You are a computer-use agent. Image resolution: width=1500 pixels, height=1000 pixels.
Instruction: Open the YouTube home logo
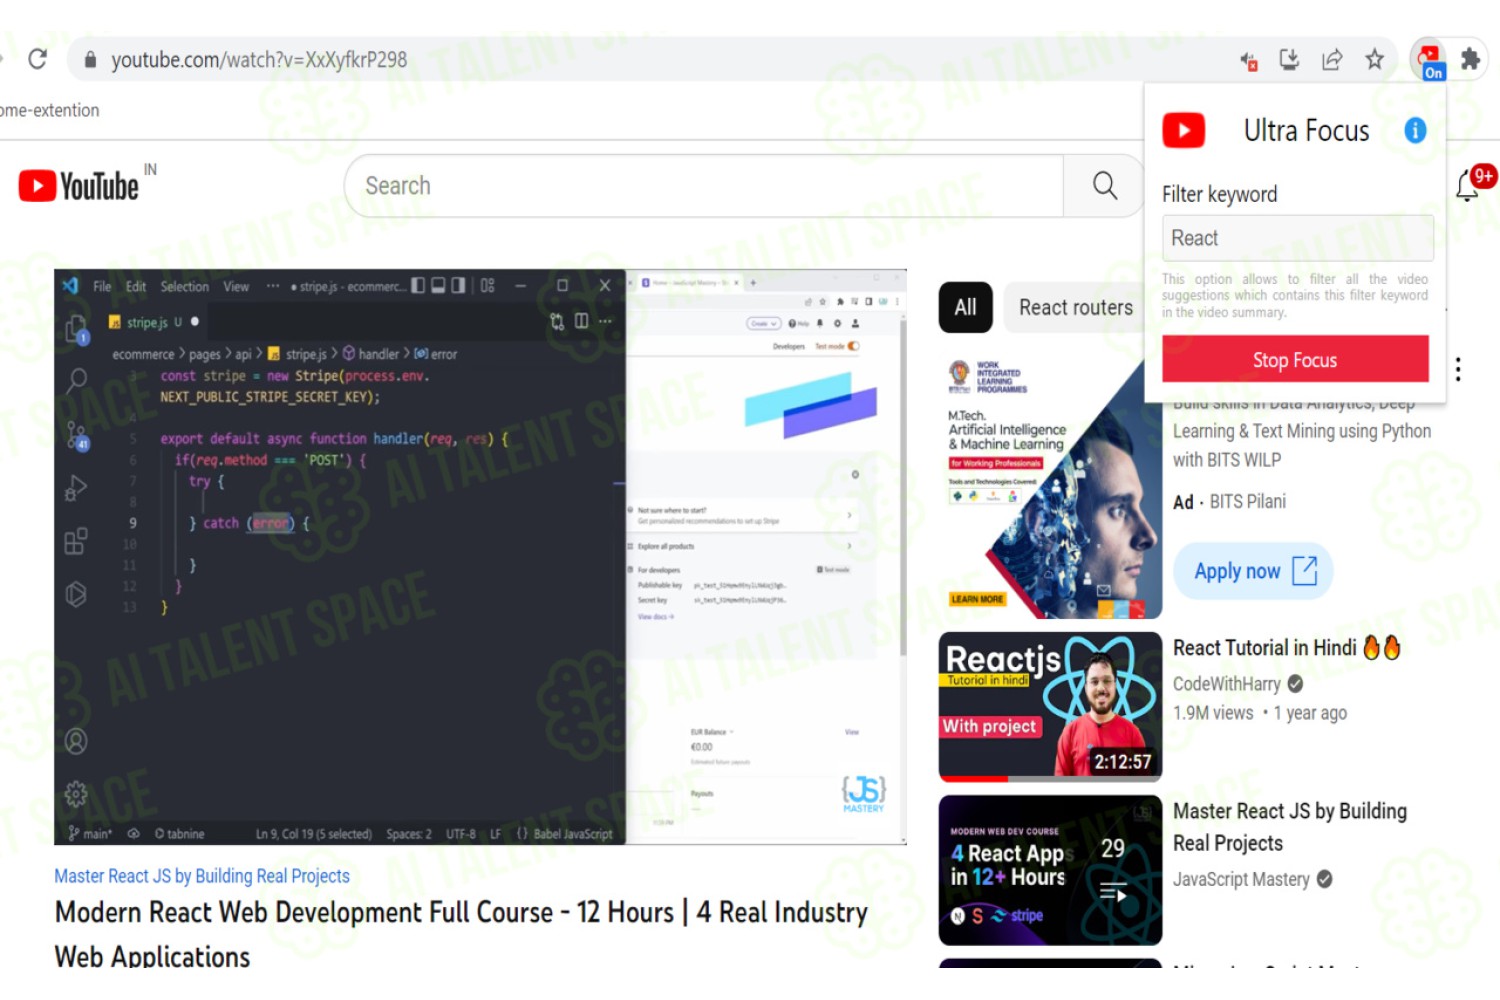(x=79, y=186)
